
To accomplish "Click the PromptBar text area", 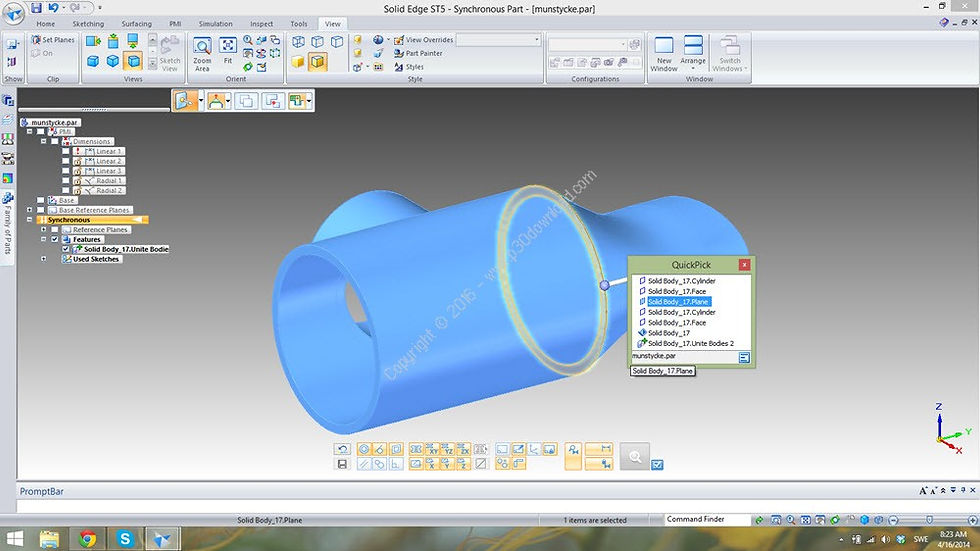I will (x=498, y=505).
